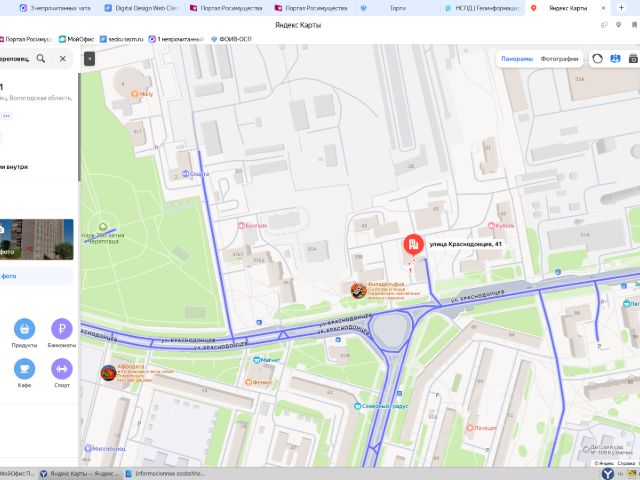640x480 pixels.
Task: Open the '1 непрочитанный' bookmark
Action: click(x=176, y=39)
